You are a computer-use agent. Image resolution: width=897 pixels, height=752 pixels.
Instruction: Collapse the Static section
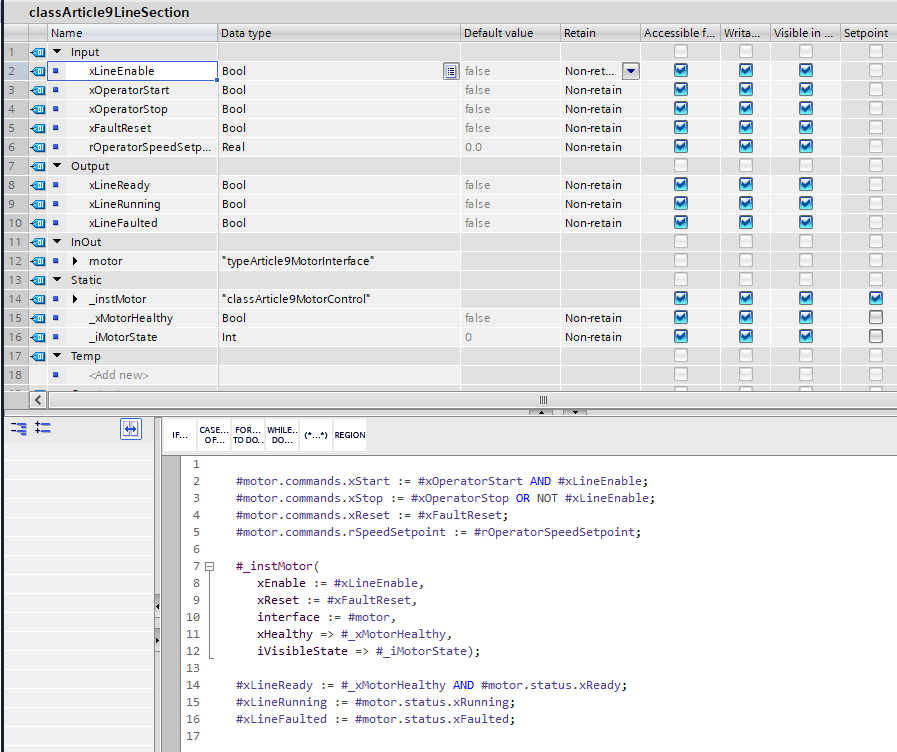(x=57, y=280)
